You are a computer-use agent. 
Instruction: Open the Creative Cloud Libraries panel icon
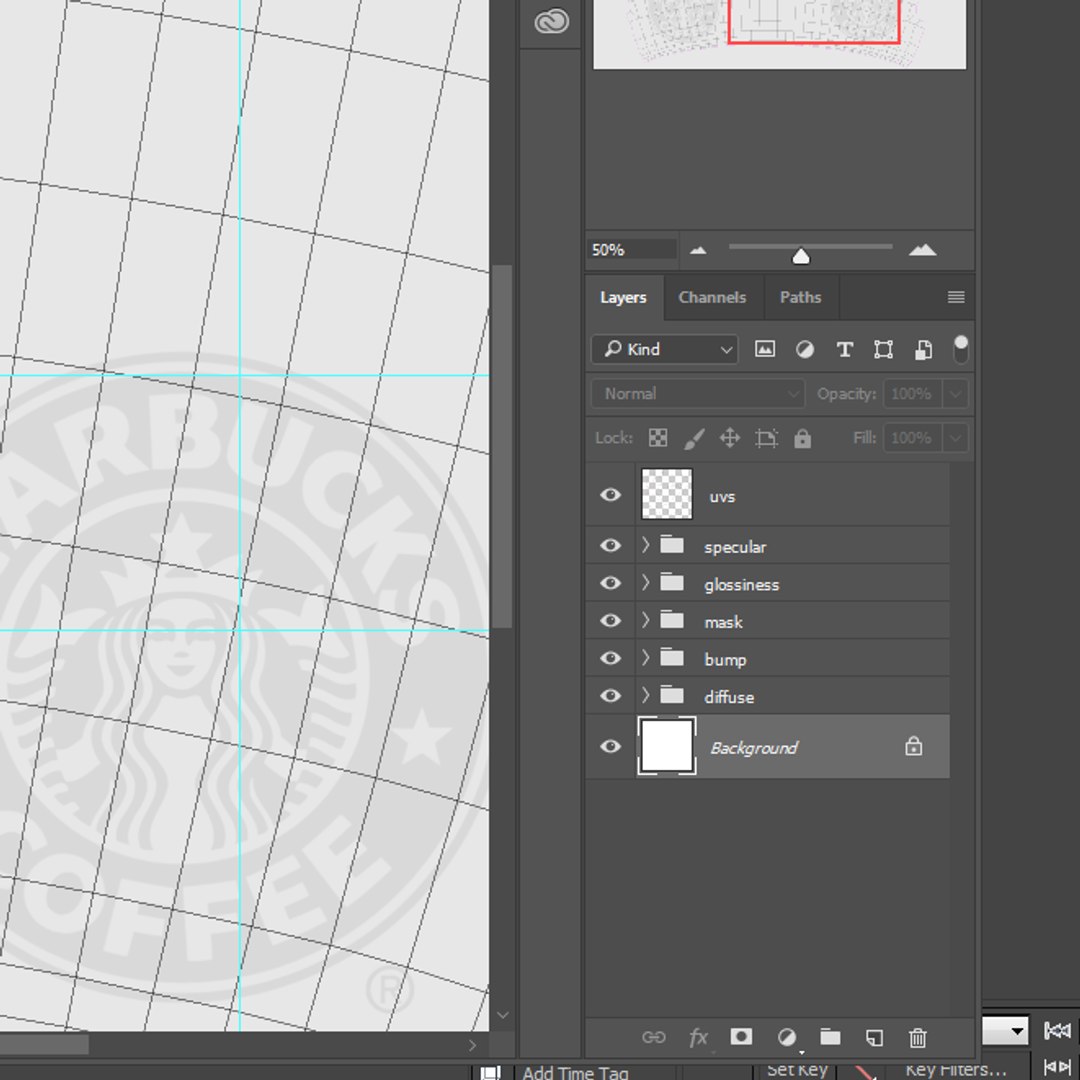point(551,21)
